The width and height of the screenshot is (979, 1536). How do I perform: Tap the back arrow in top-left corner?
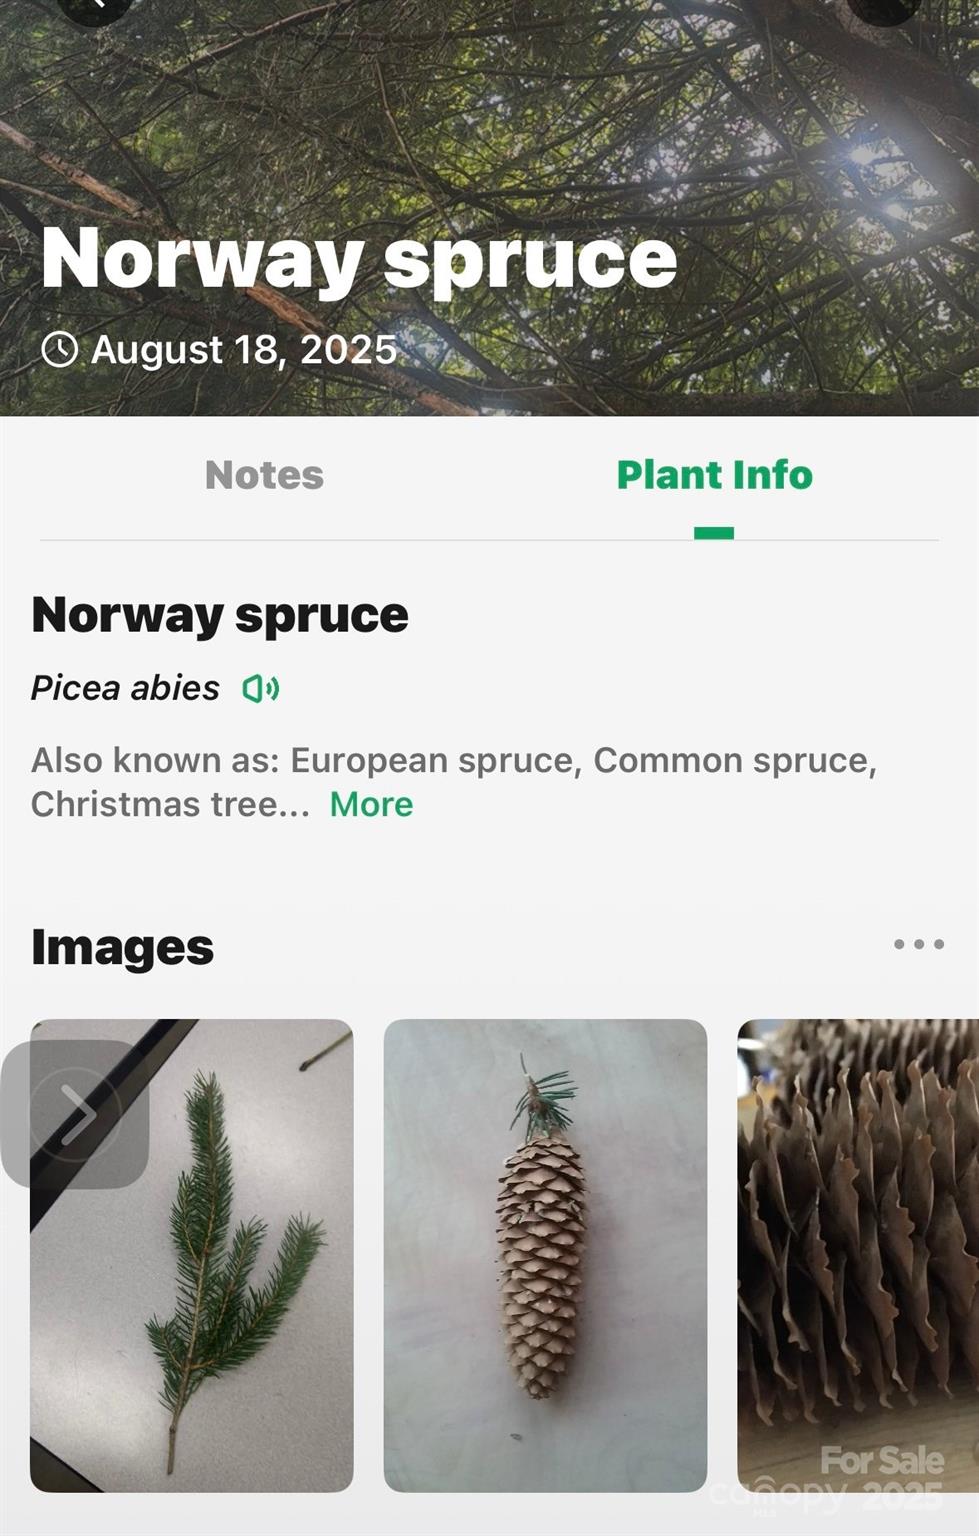pos(96,6)
